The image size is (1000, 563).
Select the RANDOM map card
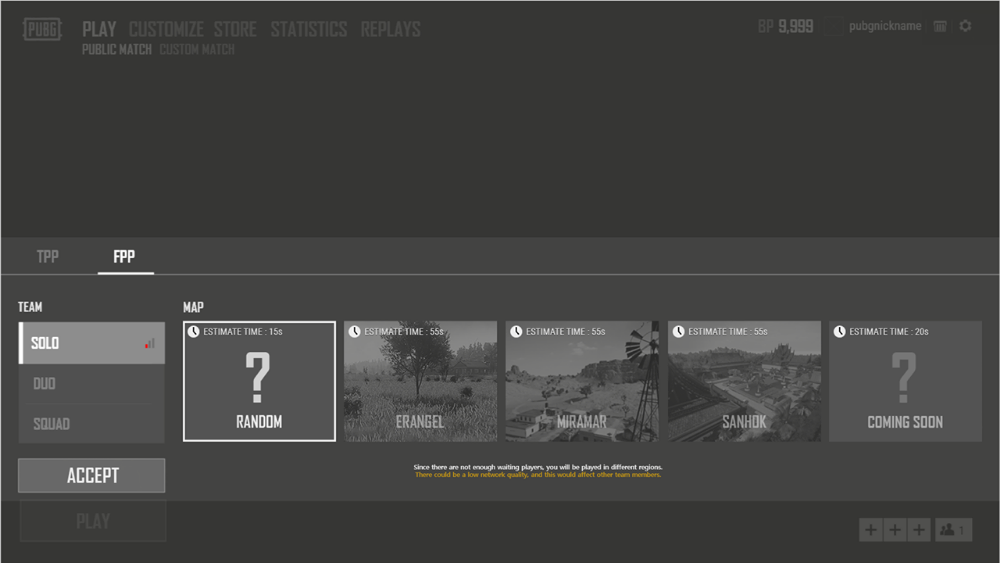click(259, 381)
